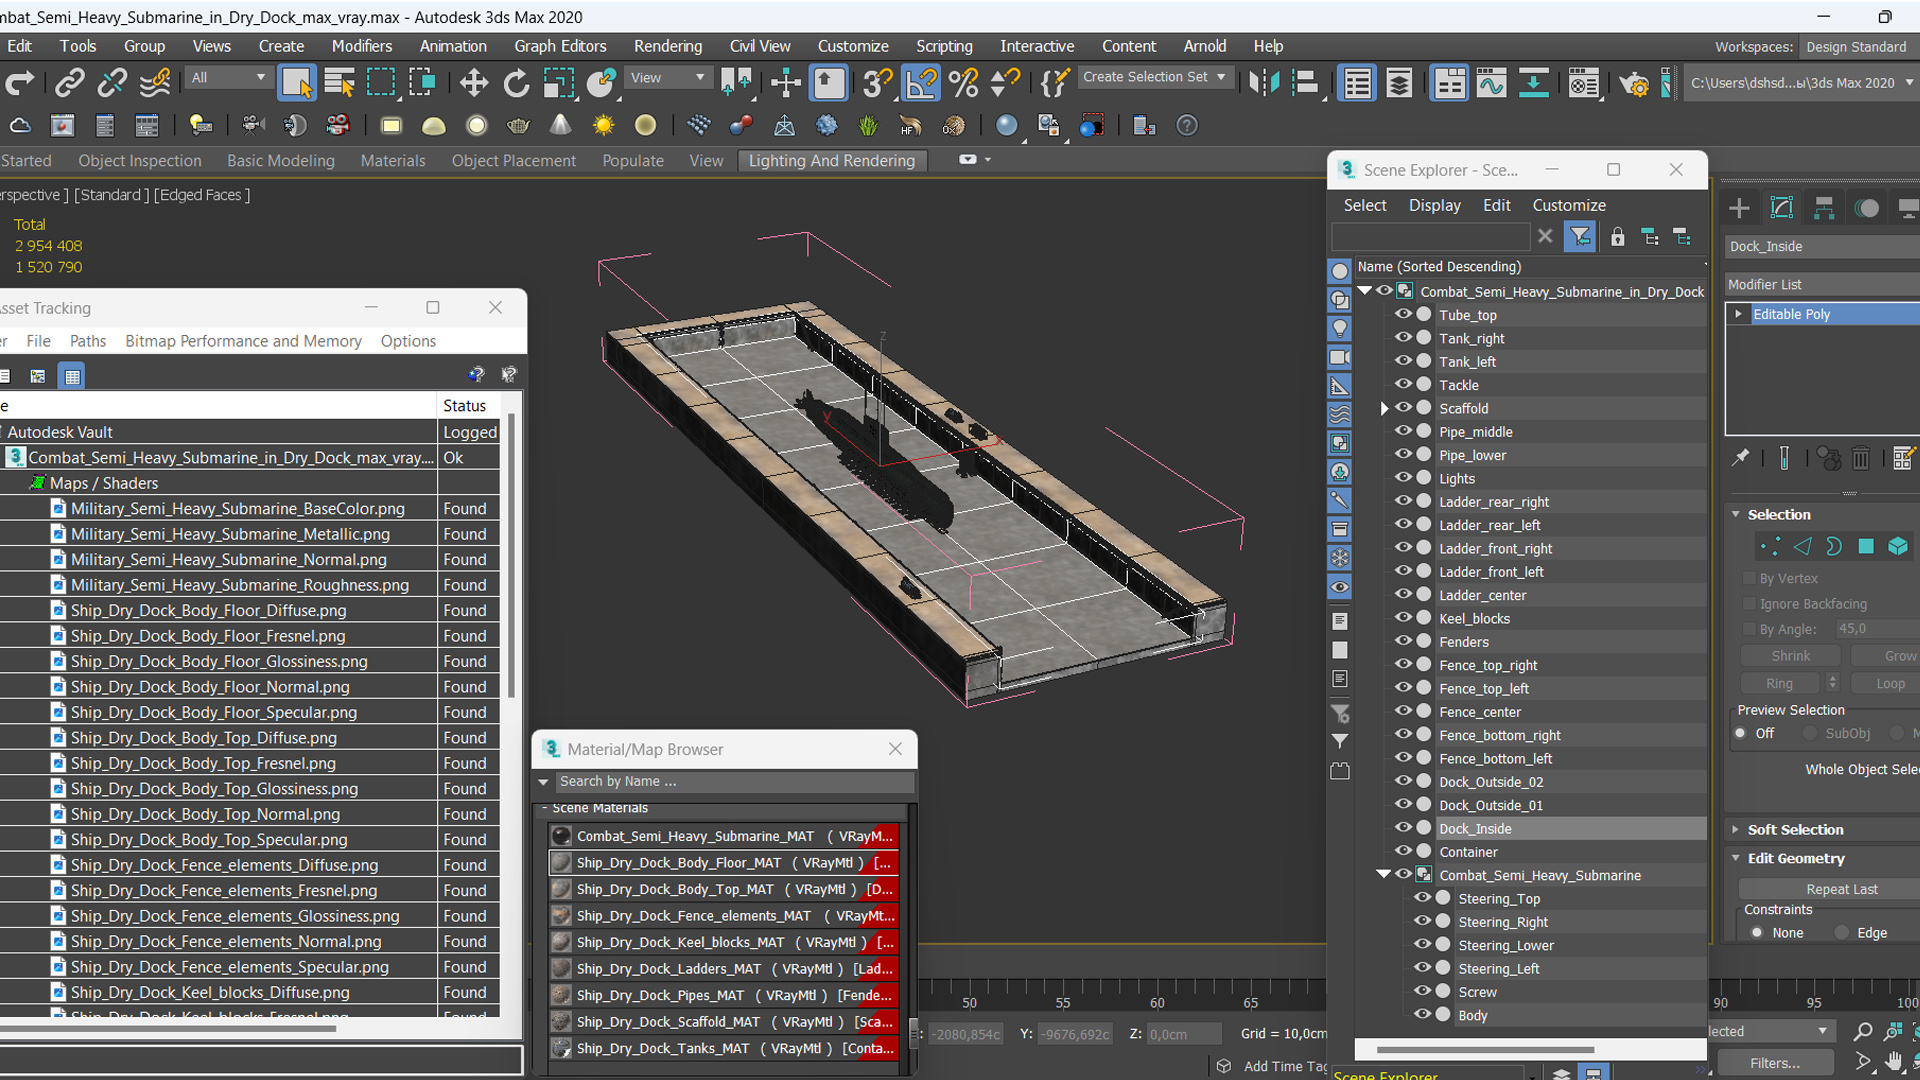Toggle visibility eye for Container
The width and height of the screenshot is (1920, 1080).
click(1403, 851)
